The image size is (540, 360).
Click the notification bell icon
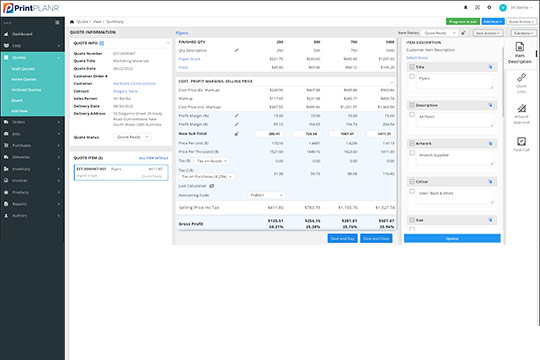[x=466, y=7]
